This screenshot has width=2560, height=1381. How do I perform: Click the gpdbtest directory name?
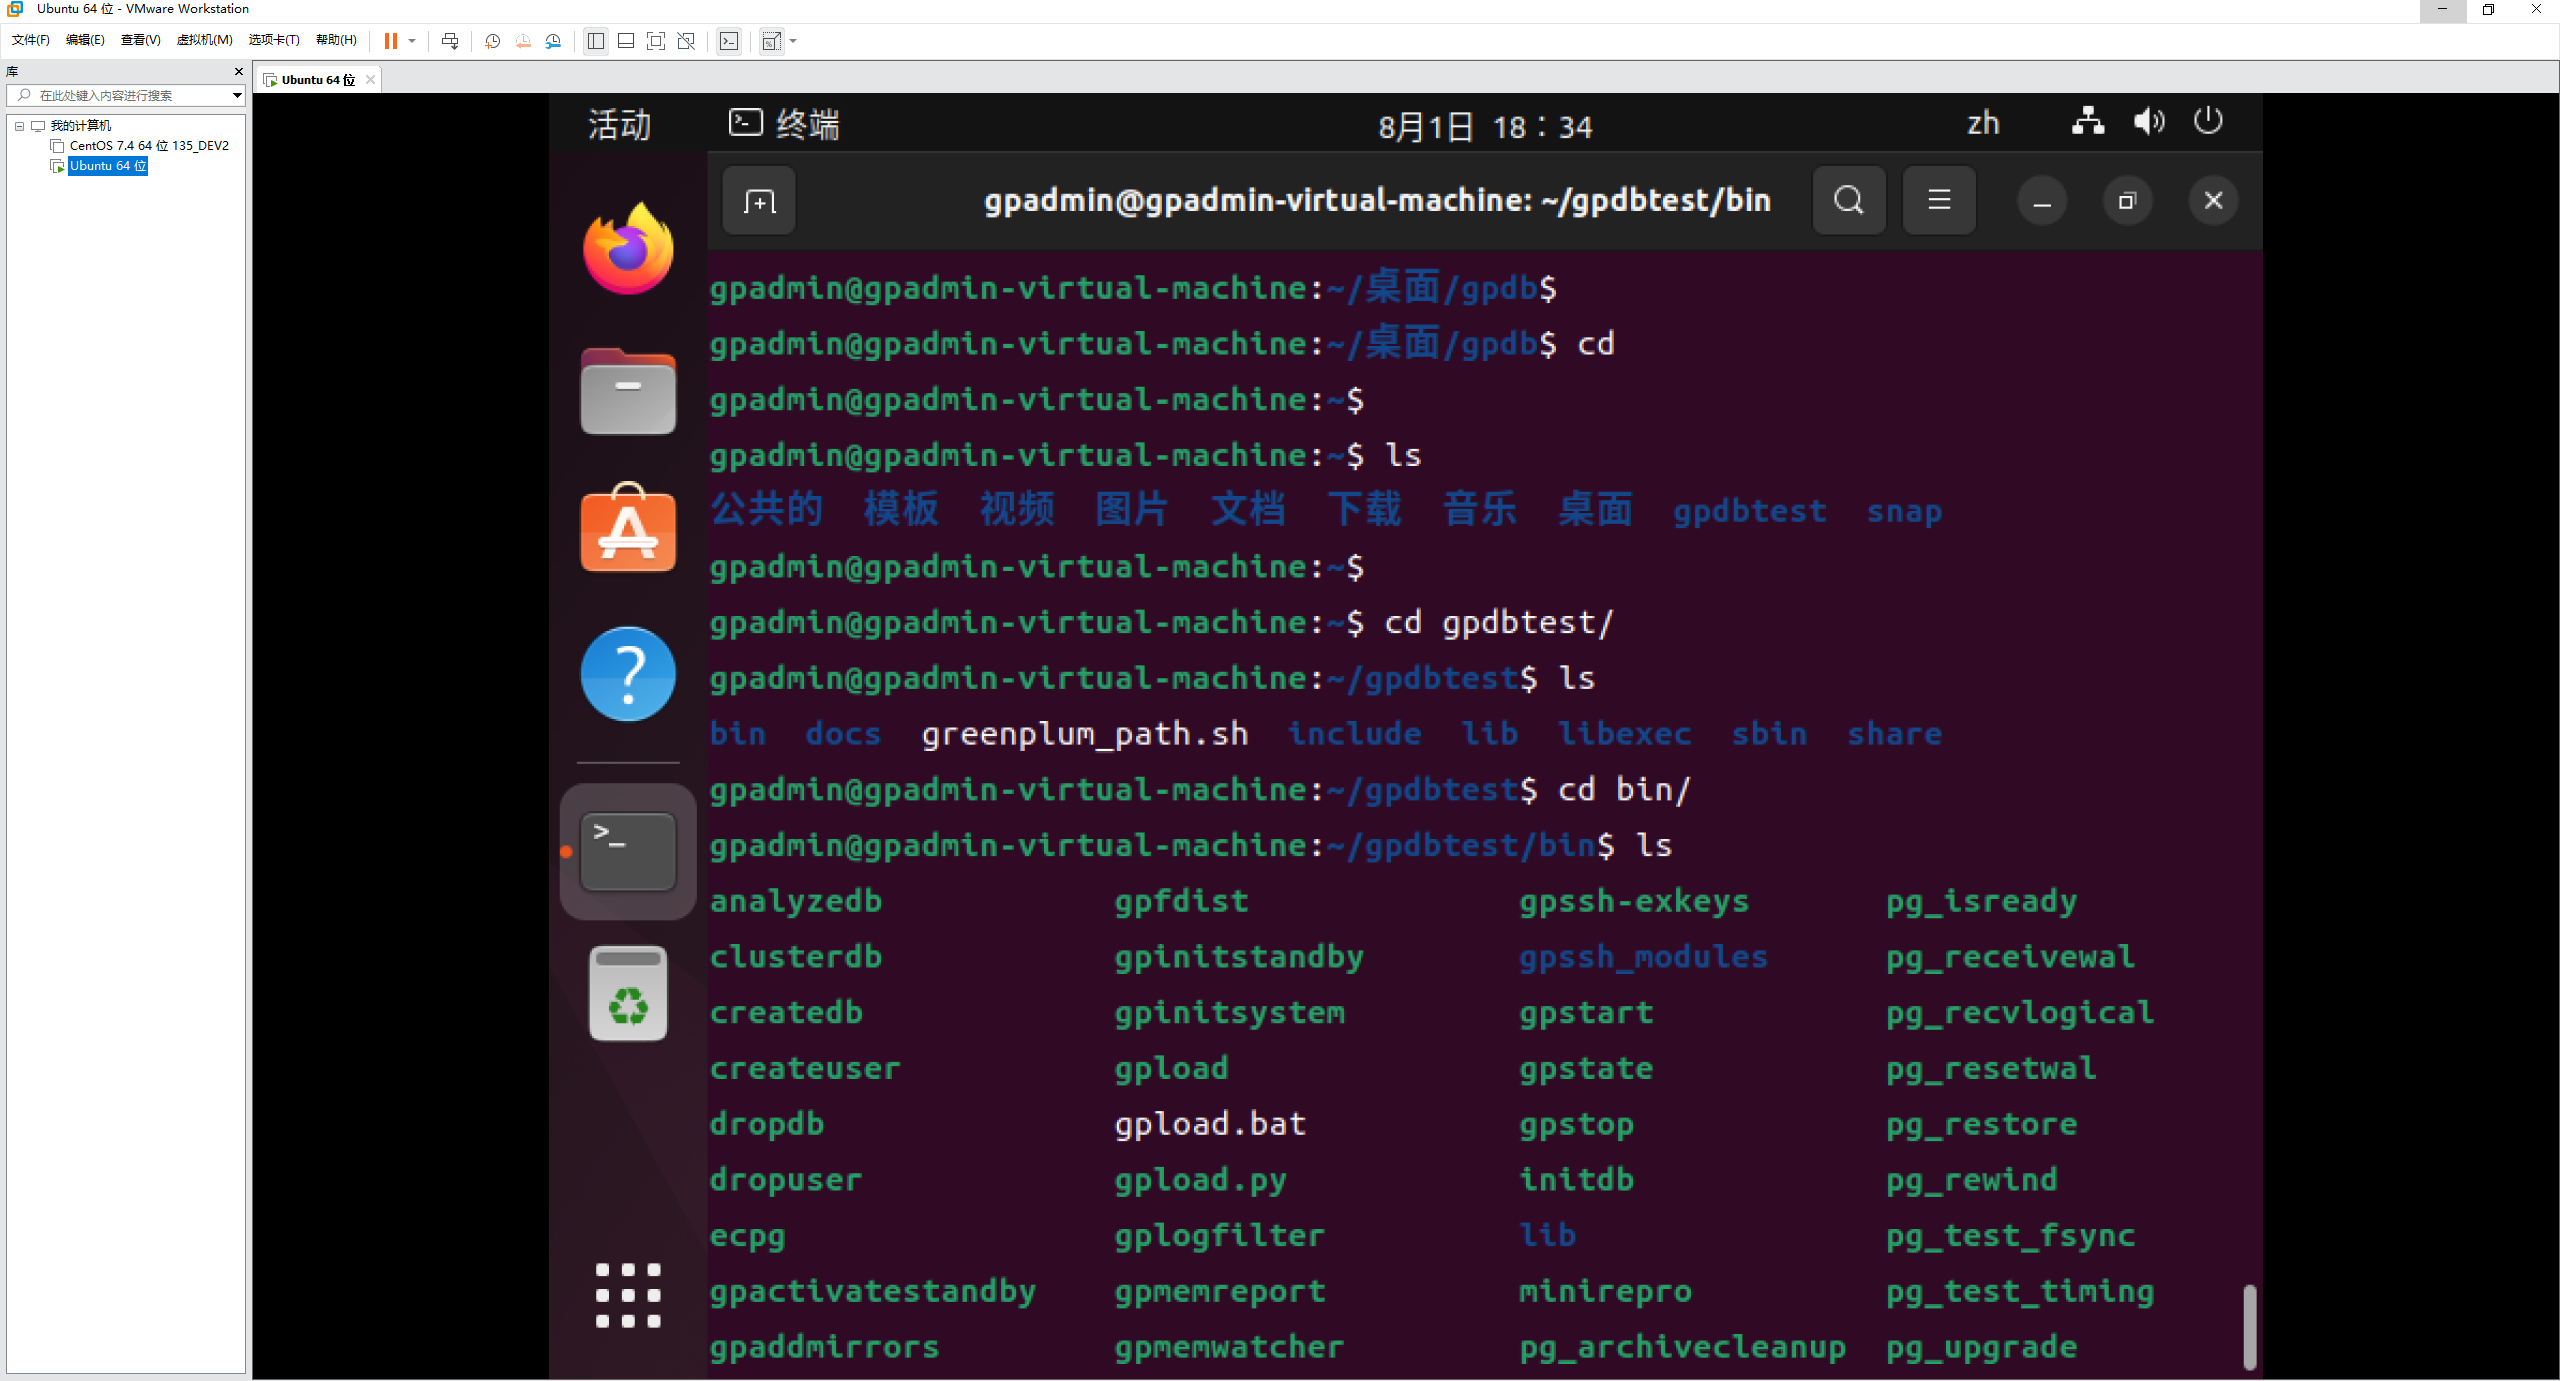click(1750, 511)
